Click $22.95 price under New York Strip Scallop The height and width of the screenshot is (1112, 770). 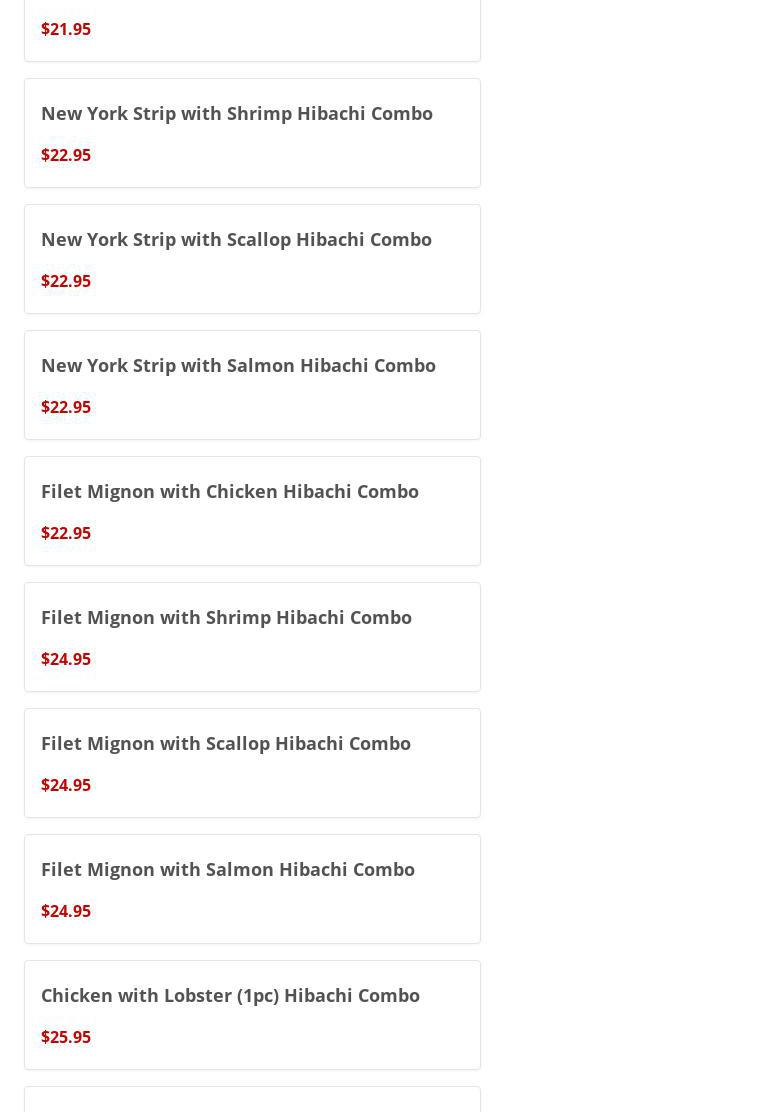click(66, 281)
